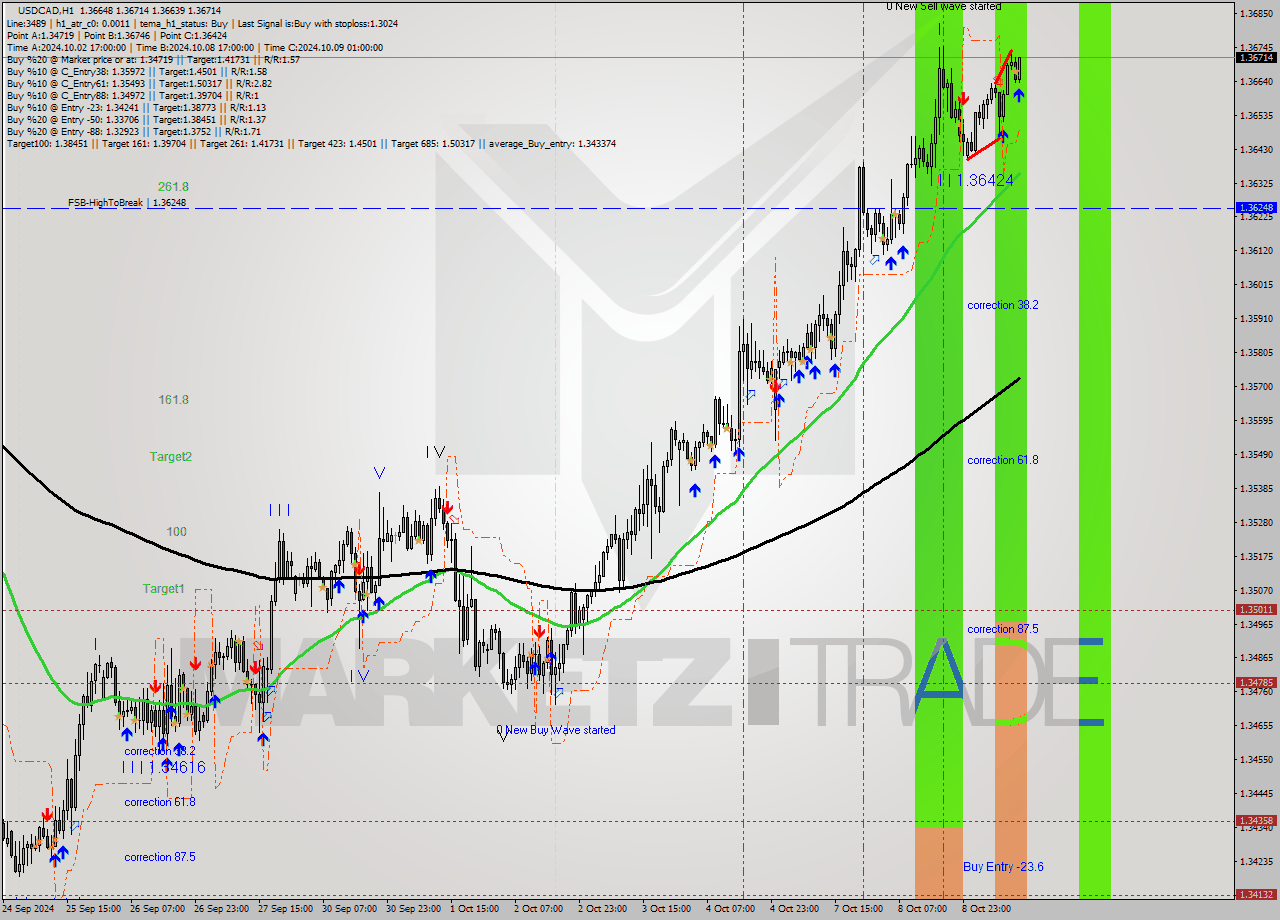Click the 7 Oct 15:00 time label

(x=858, y=909)
